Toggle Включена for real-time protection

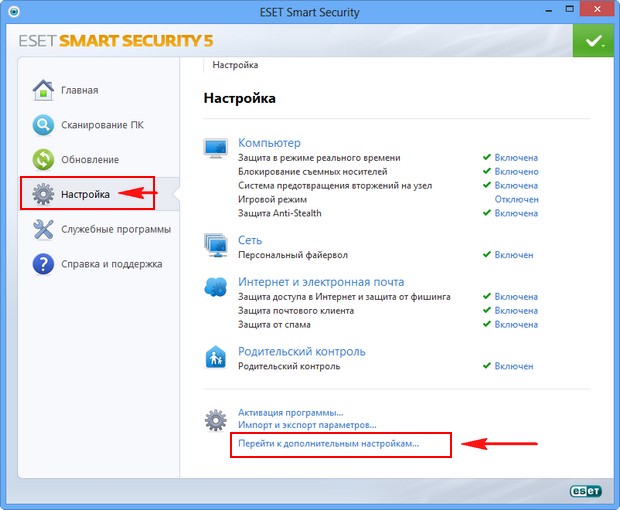pyautogui.click(x=516, y=158)
